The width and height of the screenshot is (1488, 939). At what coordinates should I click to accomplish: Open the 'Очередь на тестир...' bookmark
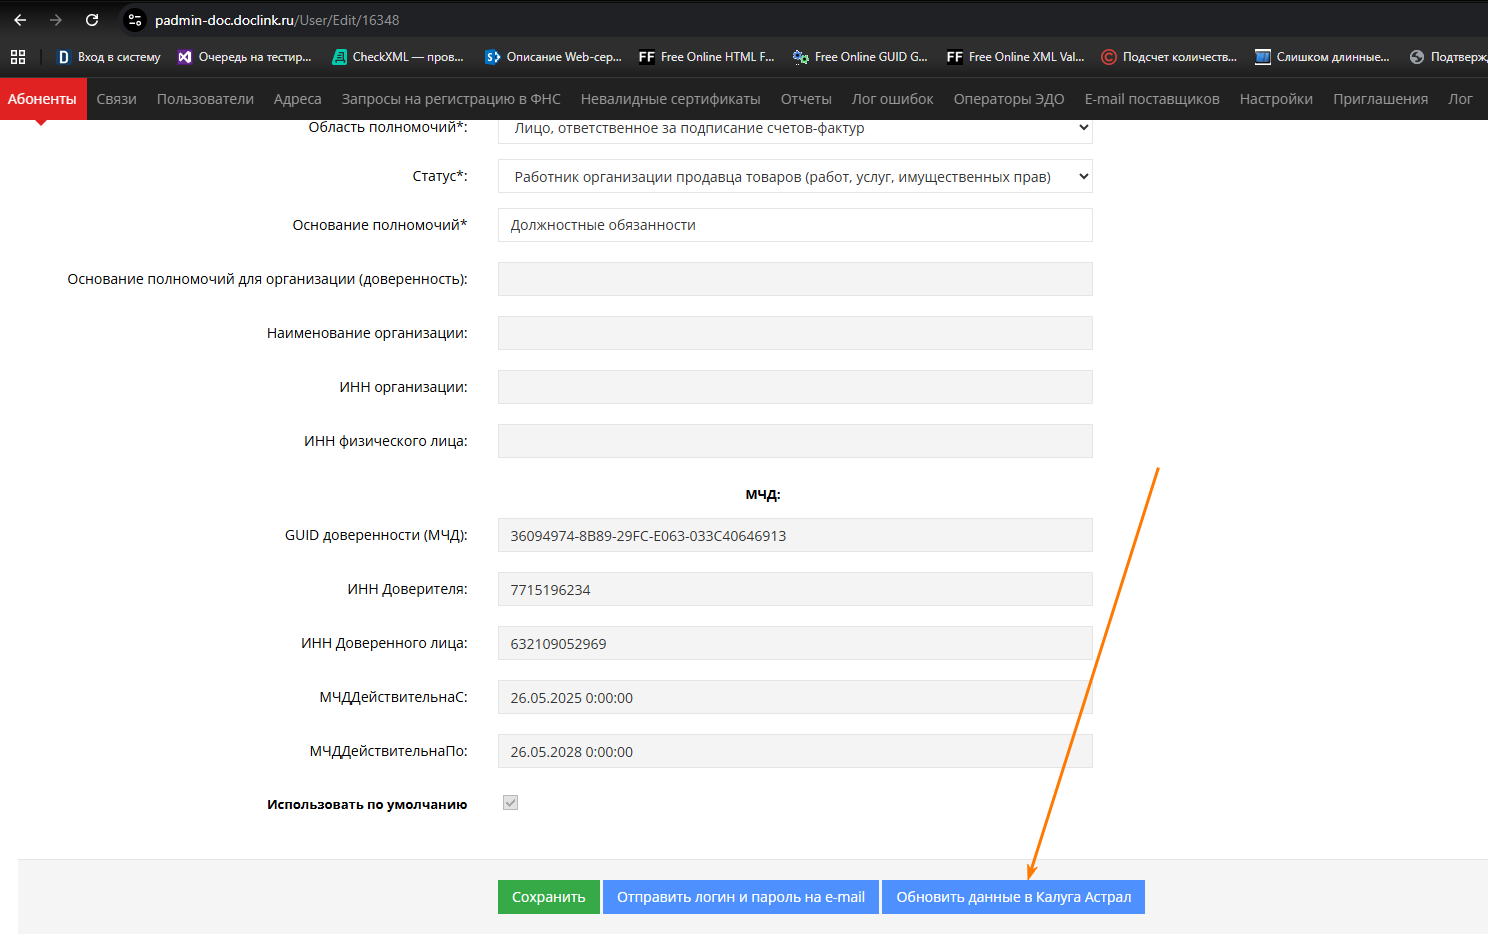coord(244,57)
